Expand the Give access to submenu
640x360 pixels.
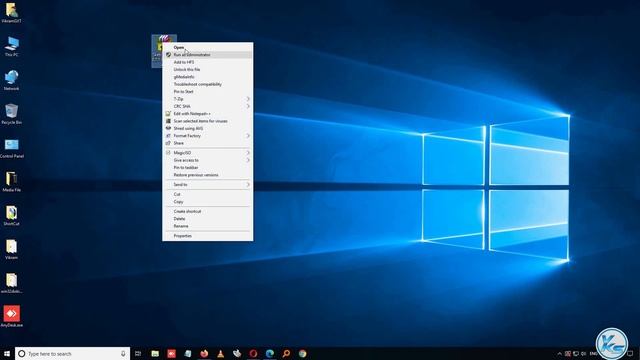[208, 160]
